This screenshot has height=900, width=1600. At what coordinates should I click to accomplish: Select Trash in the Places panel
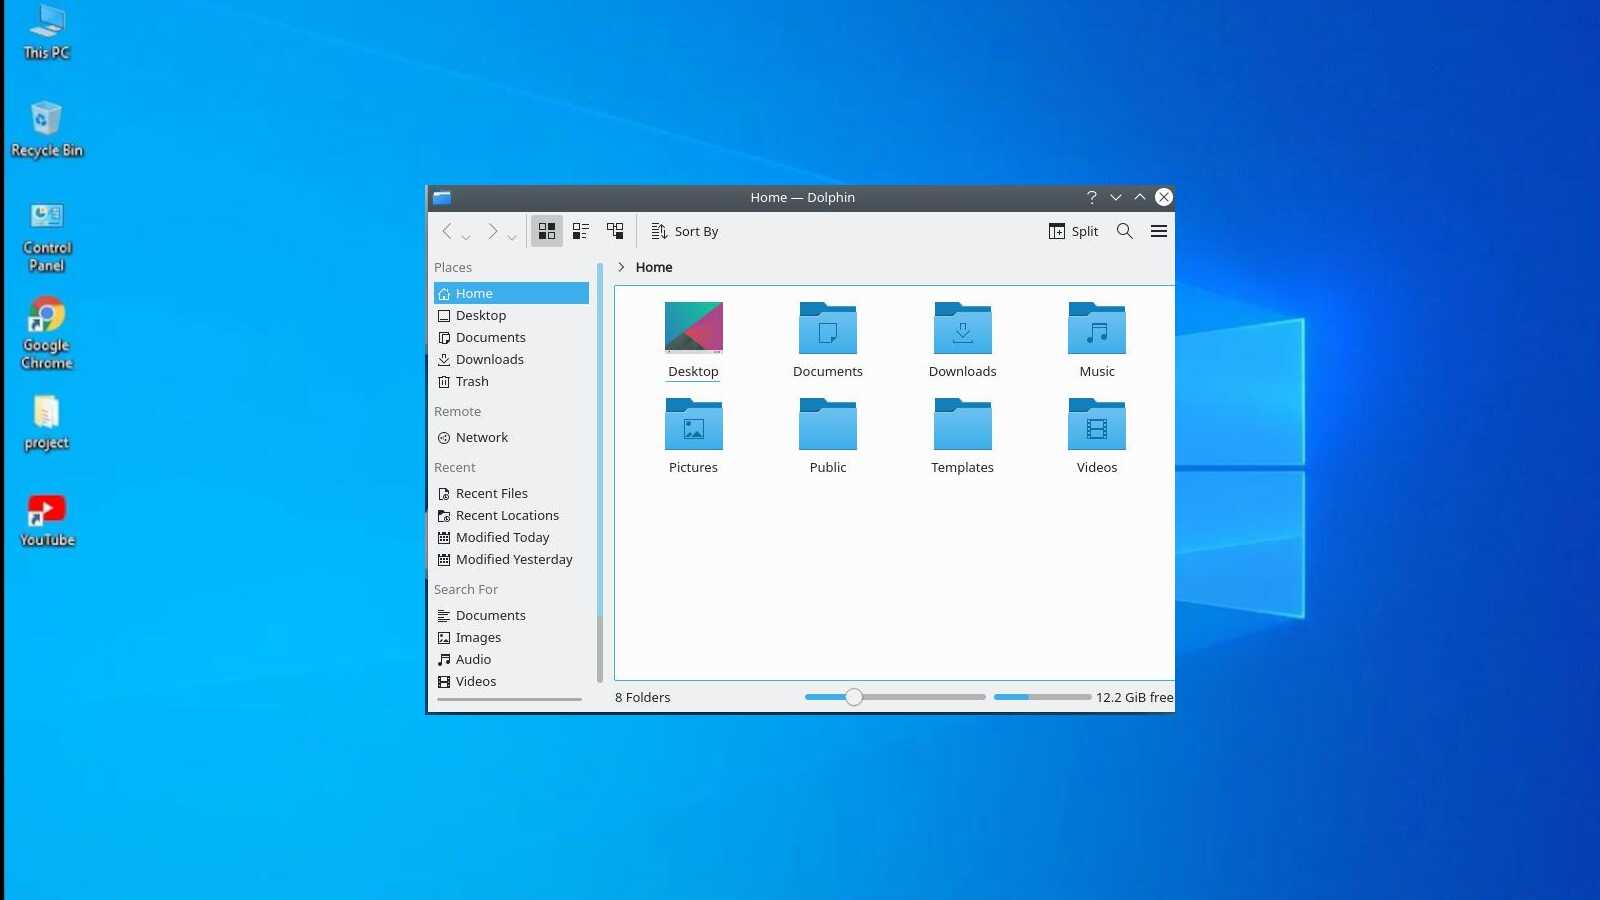[472, 381]
